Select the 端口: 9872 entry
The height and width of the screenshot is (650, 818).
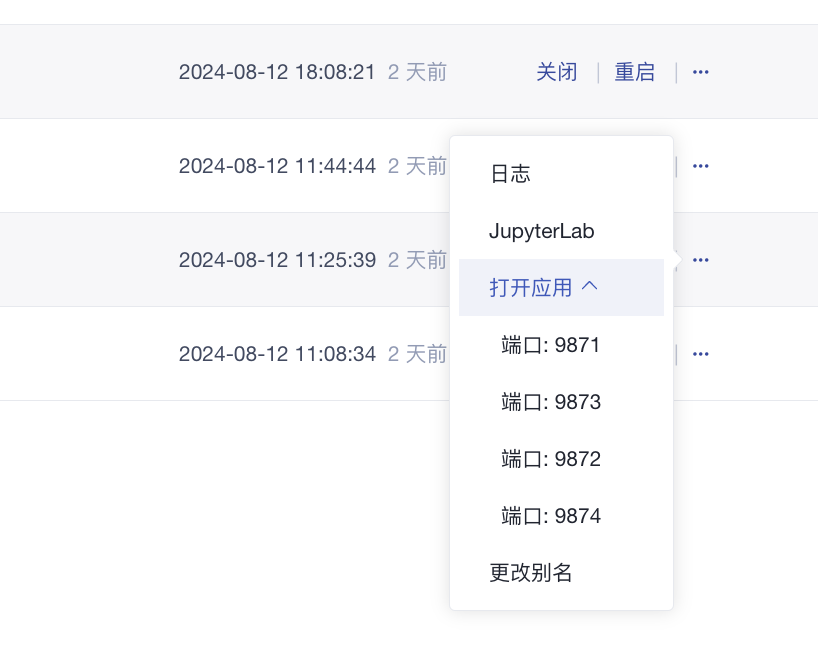tap(550, 459)
